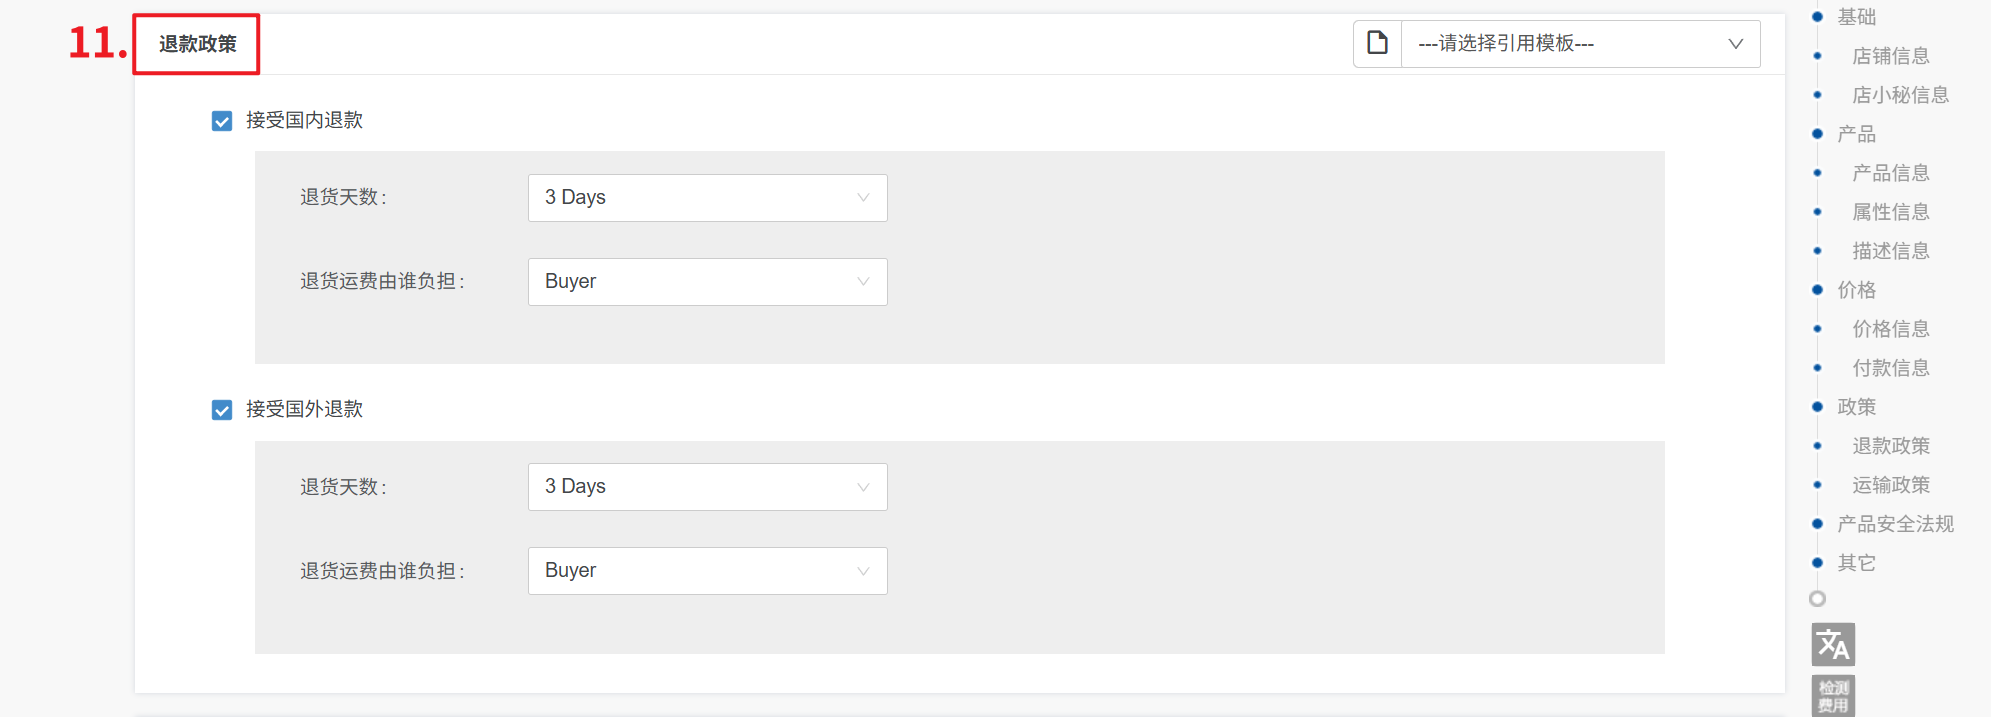1991x717 pixels.
Task: Open the overseas return shipping Buyer dropdown
Action: pos(707,571)
